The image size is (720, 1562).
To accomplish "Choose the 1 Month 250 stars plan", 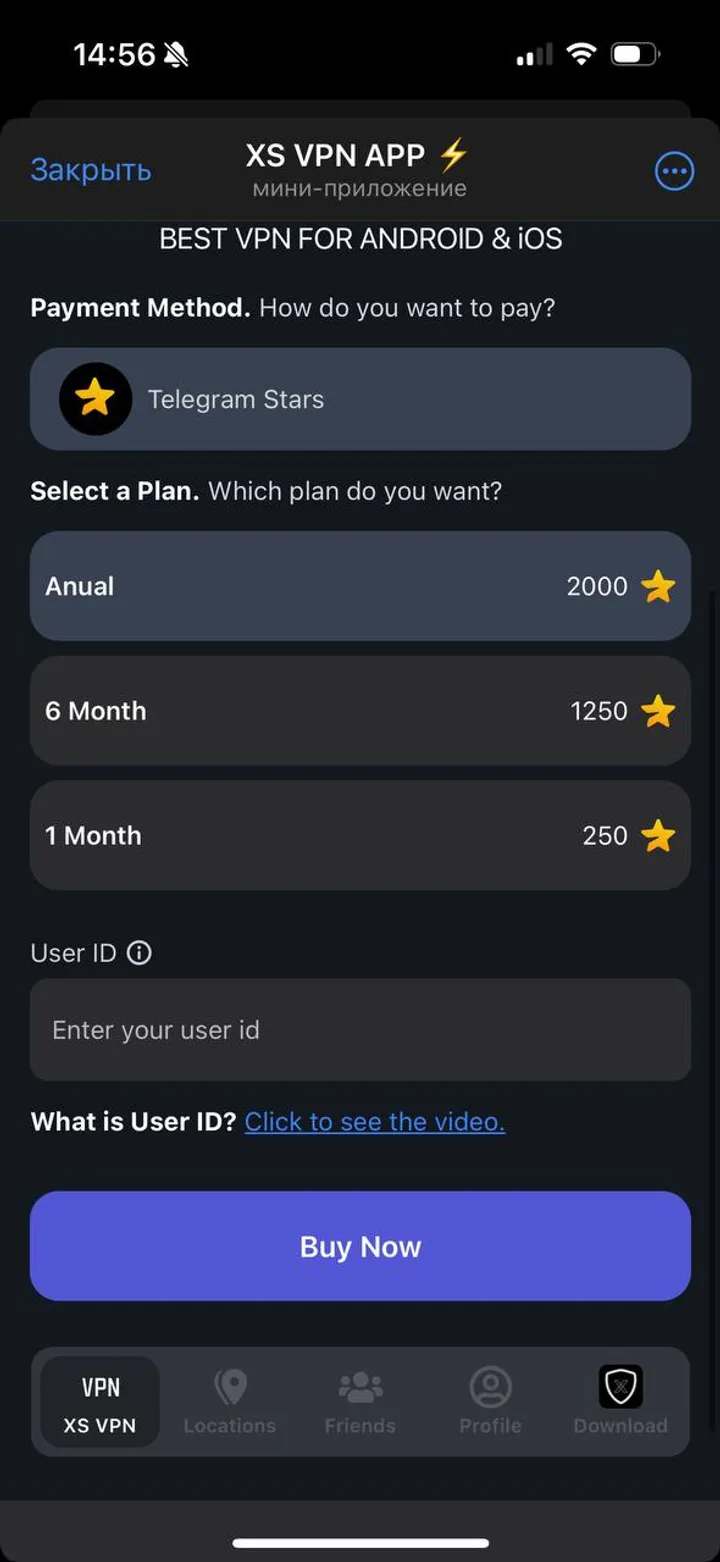I will tap(360, 836).
